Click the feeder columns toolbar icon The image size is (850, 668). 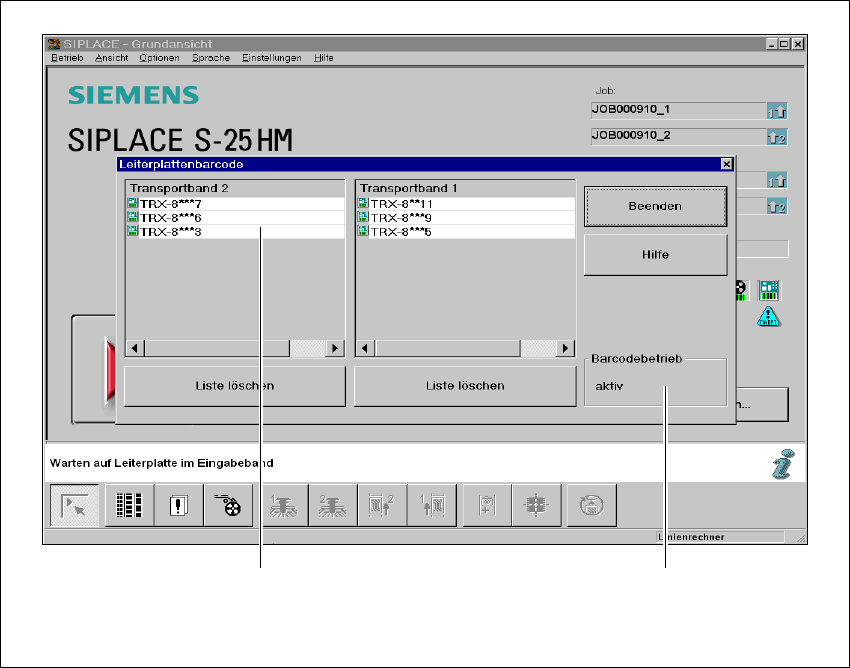(129, 506)
